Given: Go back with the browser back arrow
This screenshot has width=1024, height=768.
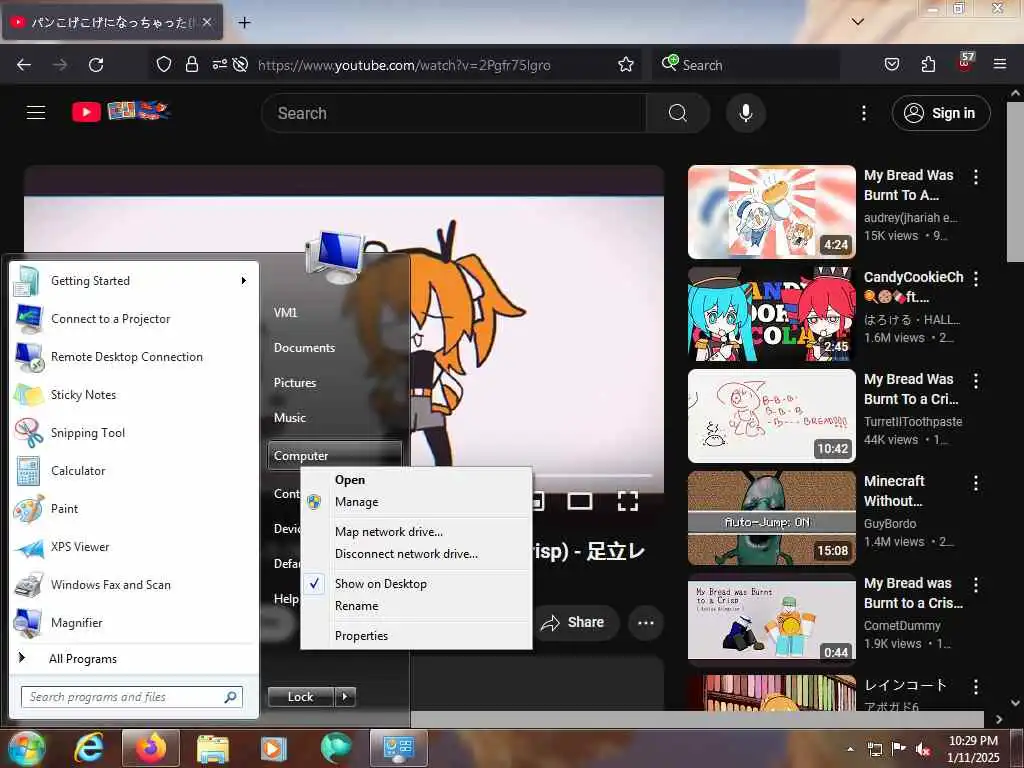Looking at the screenshot, I should (x=24, y=65).
